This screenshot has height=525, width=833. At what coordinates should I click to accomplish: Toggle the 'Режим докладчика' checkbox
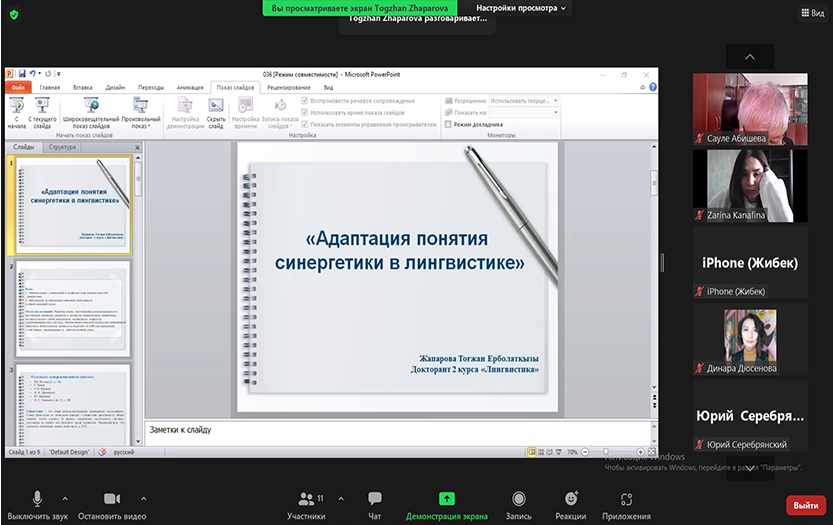click(x=449, y=125)
